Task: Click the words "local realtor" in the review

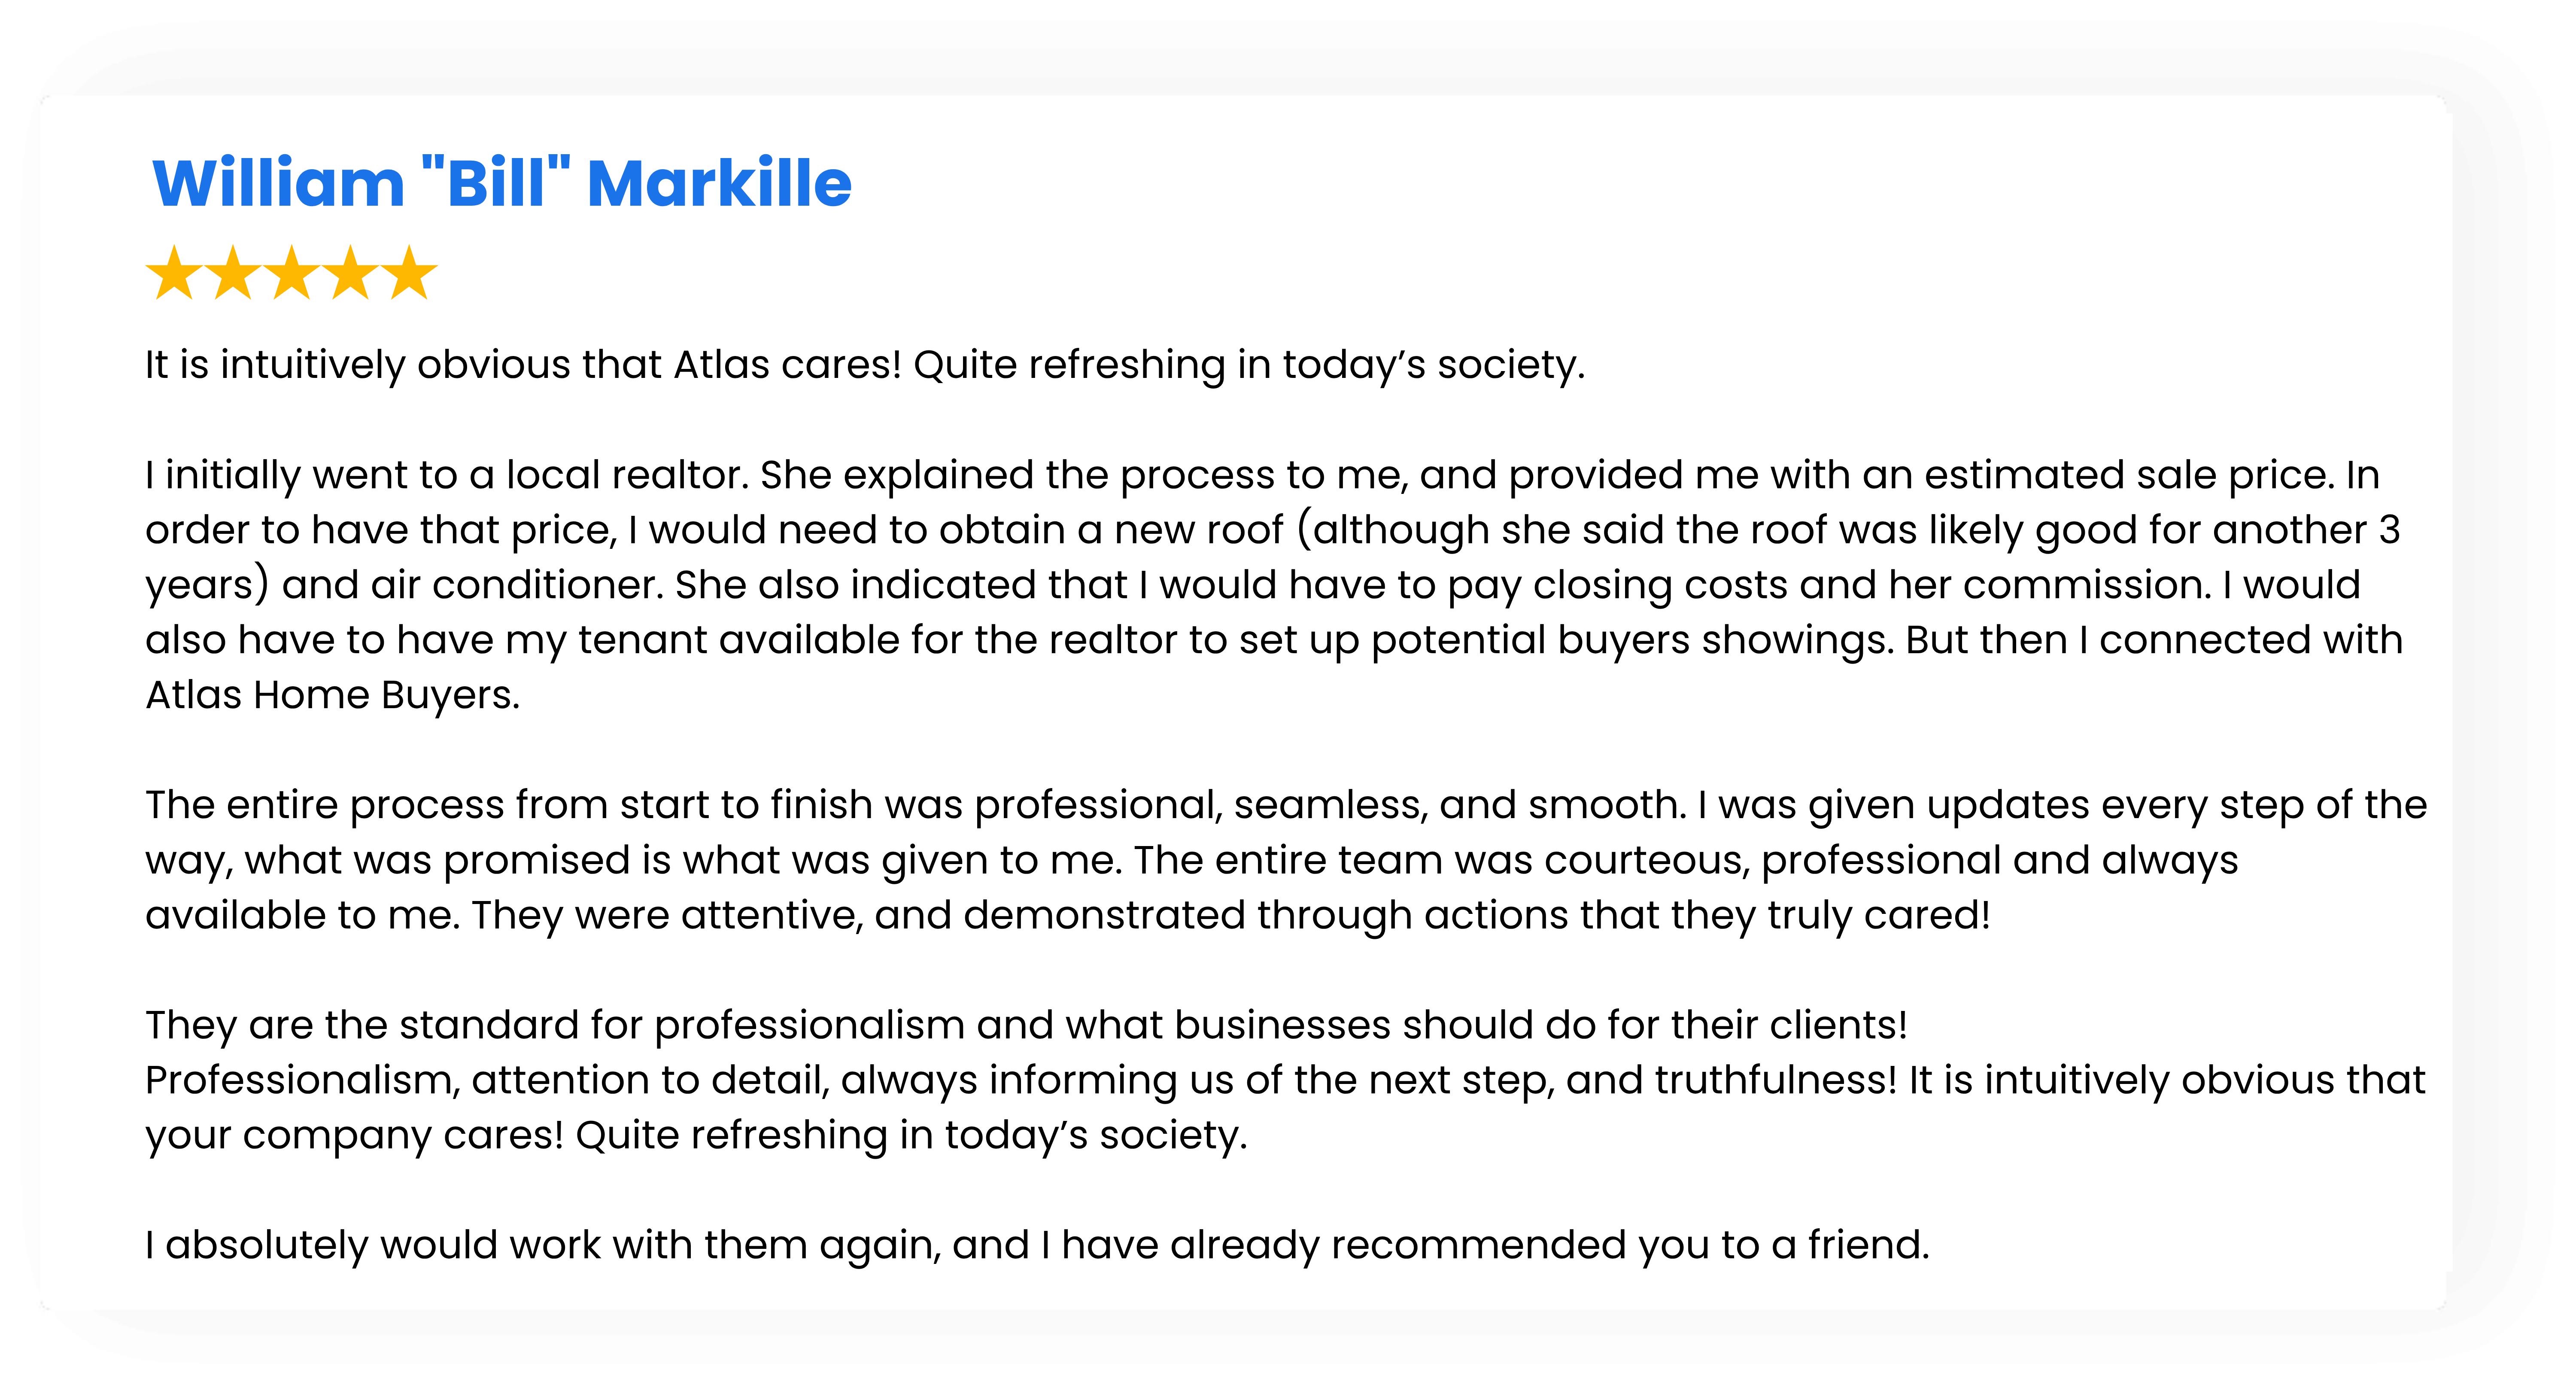Action: pyautogui.click(x=626, y=475)
